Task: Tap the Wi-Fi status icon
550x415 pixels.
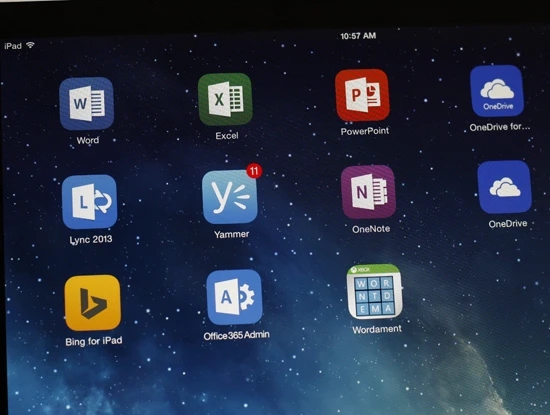Action: coord(31,45)
